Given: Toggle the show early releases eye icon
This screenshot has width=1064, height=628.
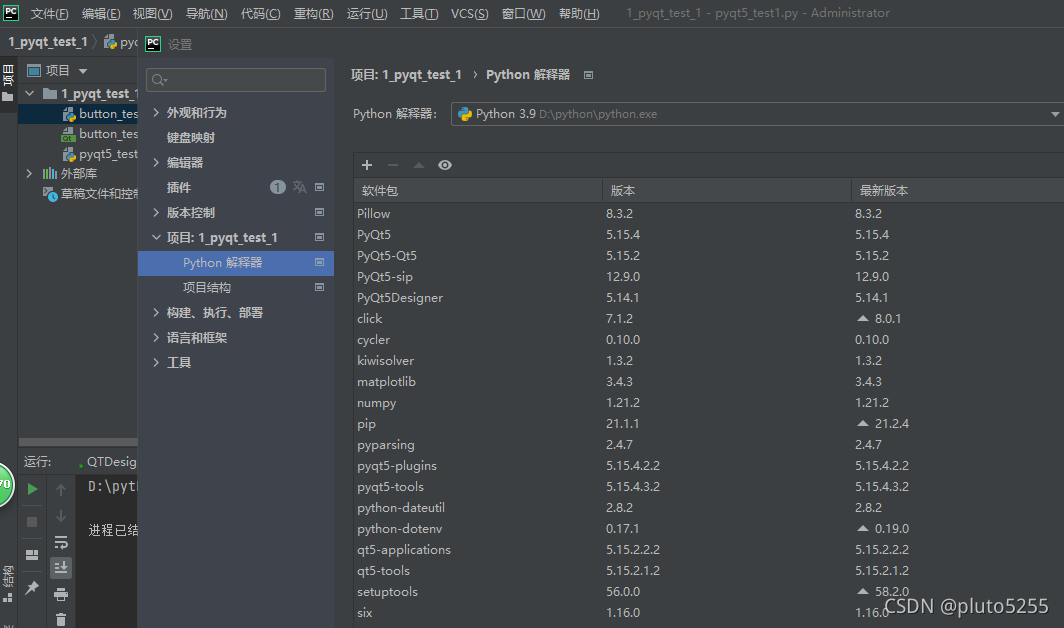Looking at the screenshot, I should [x=444, y=165].
